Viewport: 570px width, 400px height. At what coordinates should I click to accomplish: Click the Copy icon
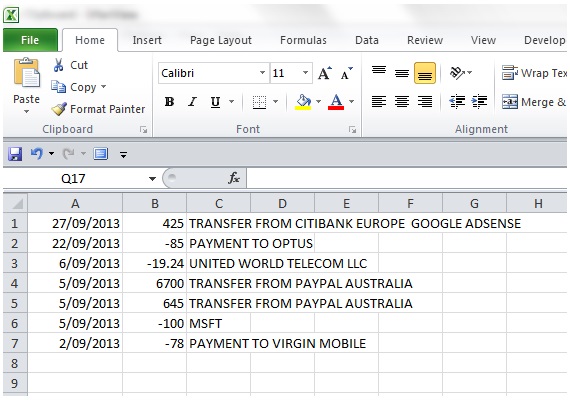[x=59, y=87]
